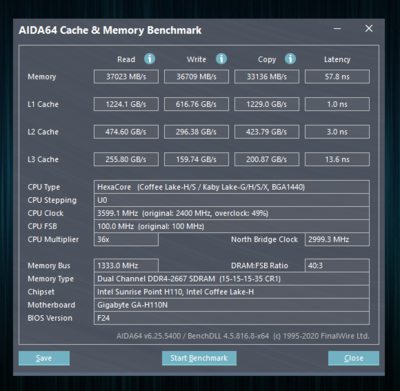Image resolution: width=400 pixels, height=391 pixels.
Task: Close the AIDA64 benchmark window
Action: pyautogui.click(x=369, y=28)
